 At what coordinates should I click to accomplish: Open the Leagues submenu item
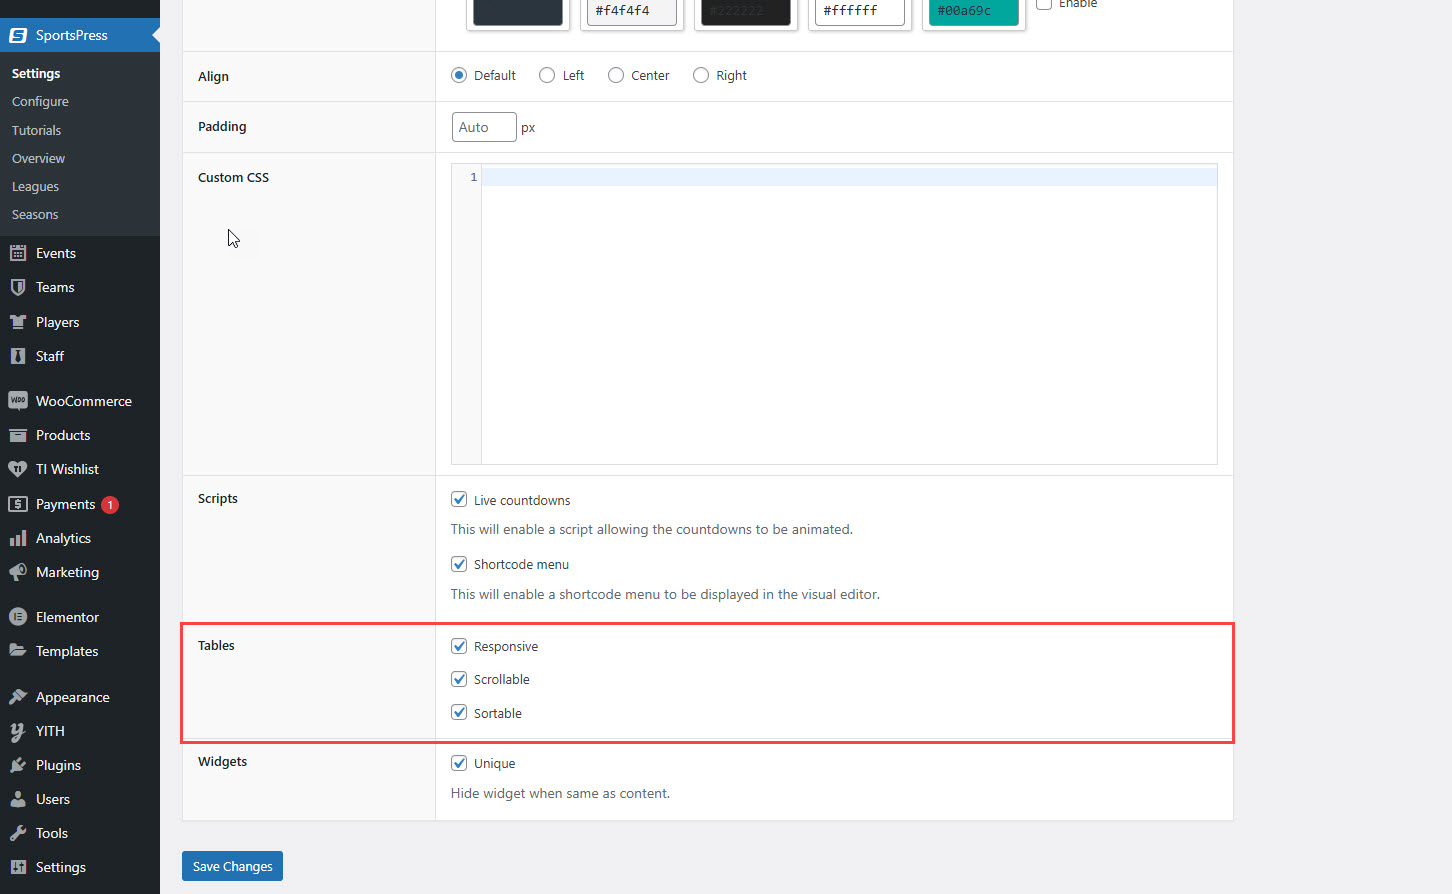[x=35, y=186]
